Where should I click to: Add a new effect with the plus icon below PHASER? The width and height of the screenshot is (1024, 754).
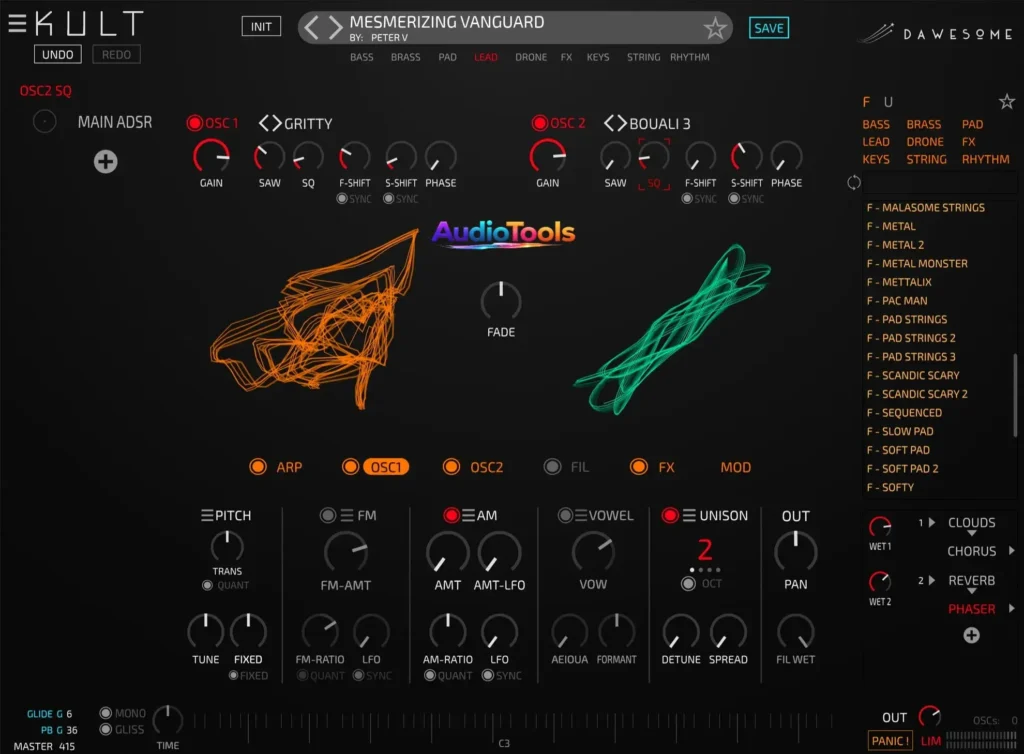click(x=969, y=635)
